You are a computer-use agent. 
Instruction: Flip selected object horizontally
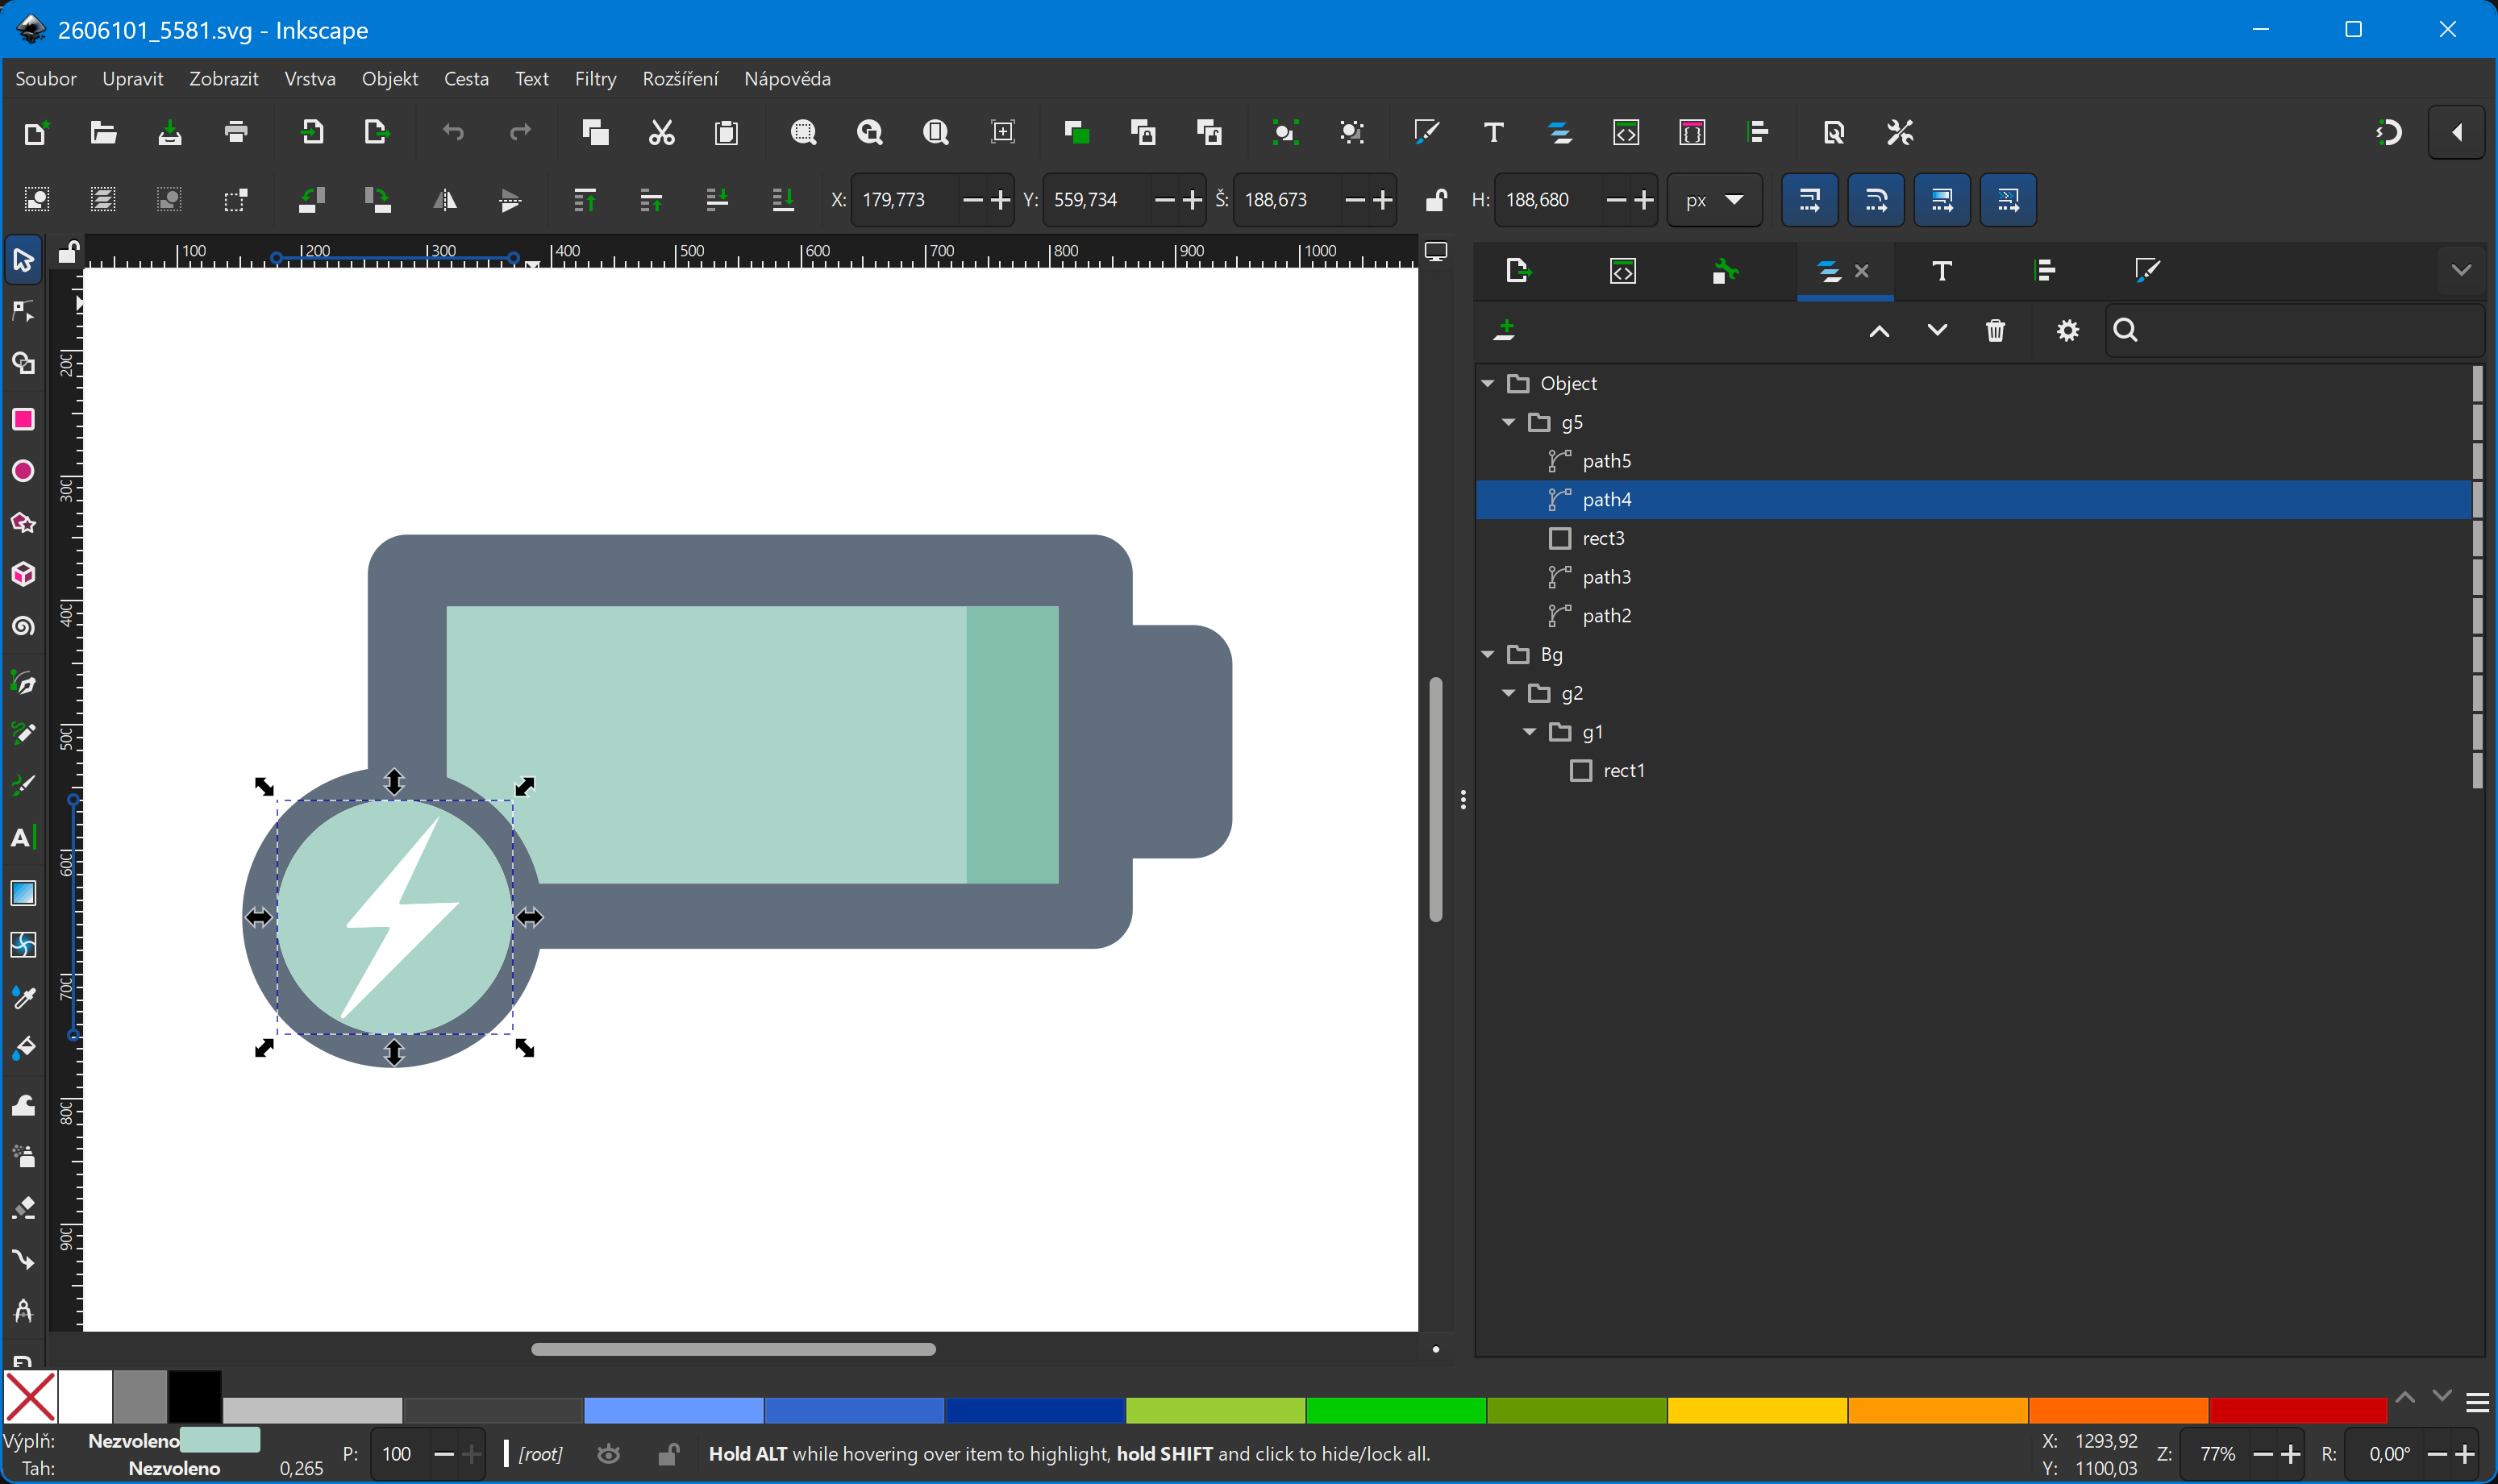tap(444, 200)
